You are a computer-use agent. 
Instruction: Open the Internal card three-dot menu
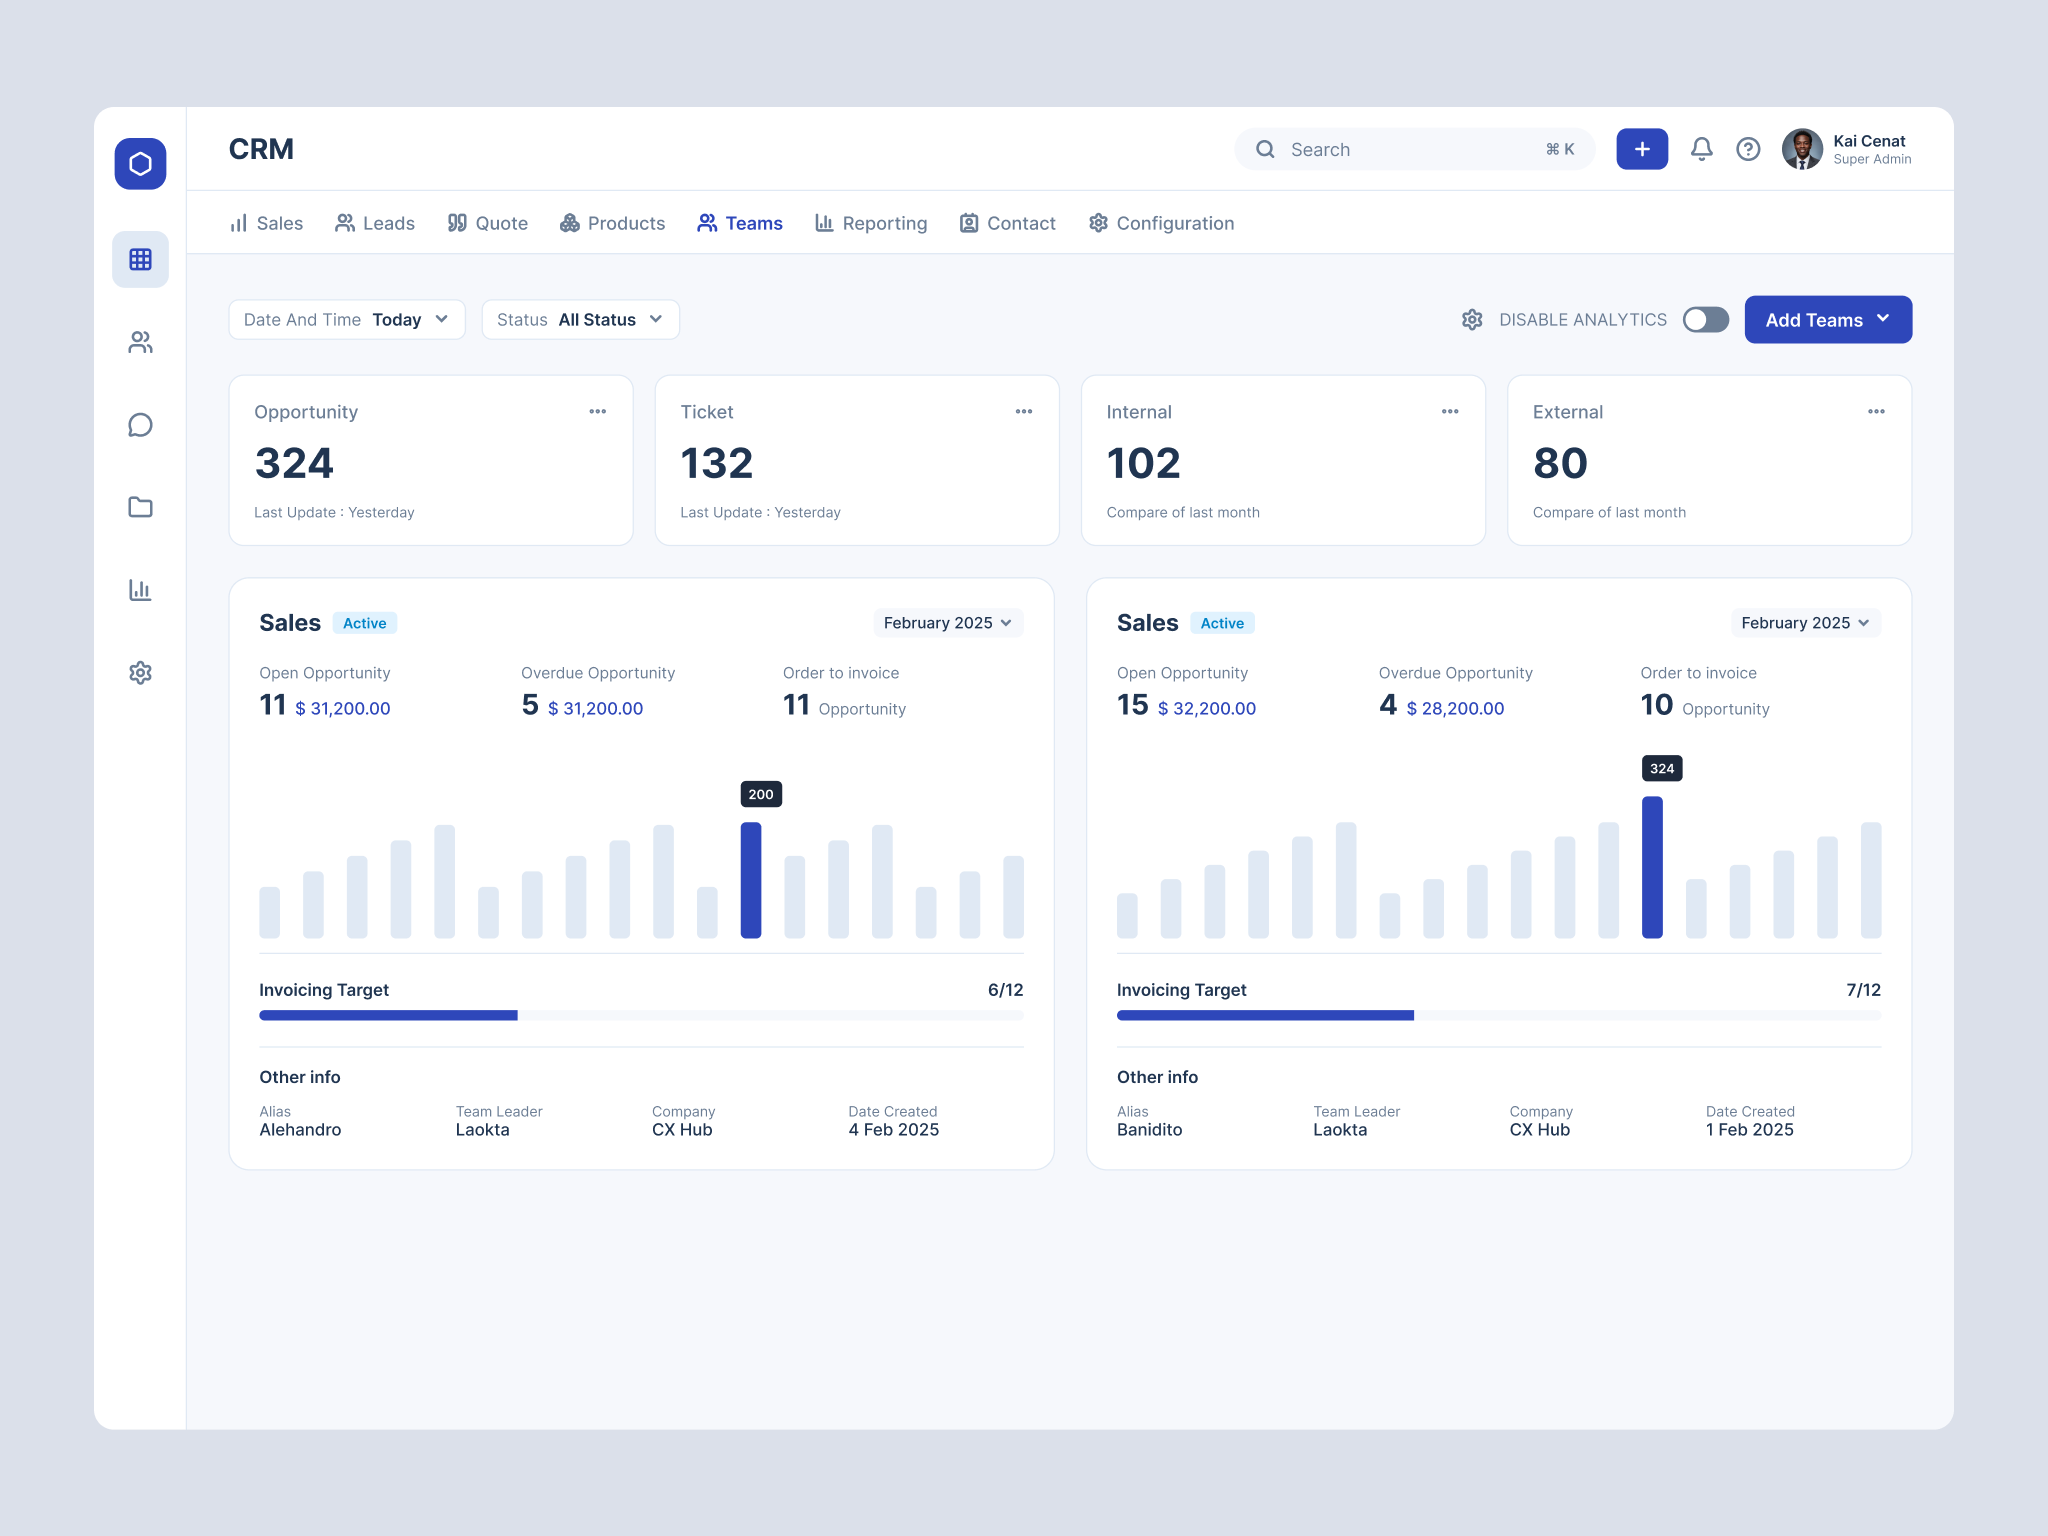coord(1450,412)
